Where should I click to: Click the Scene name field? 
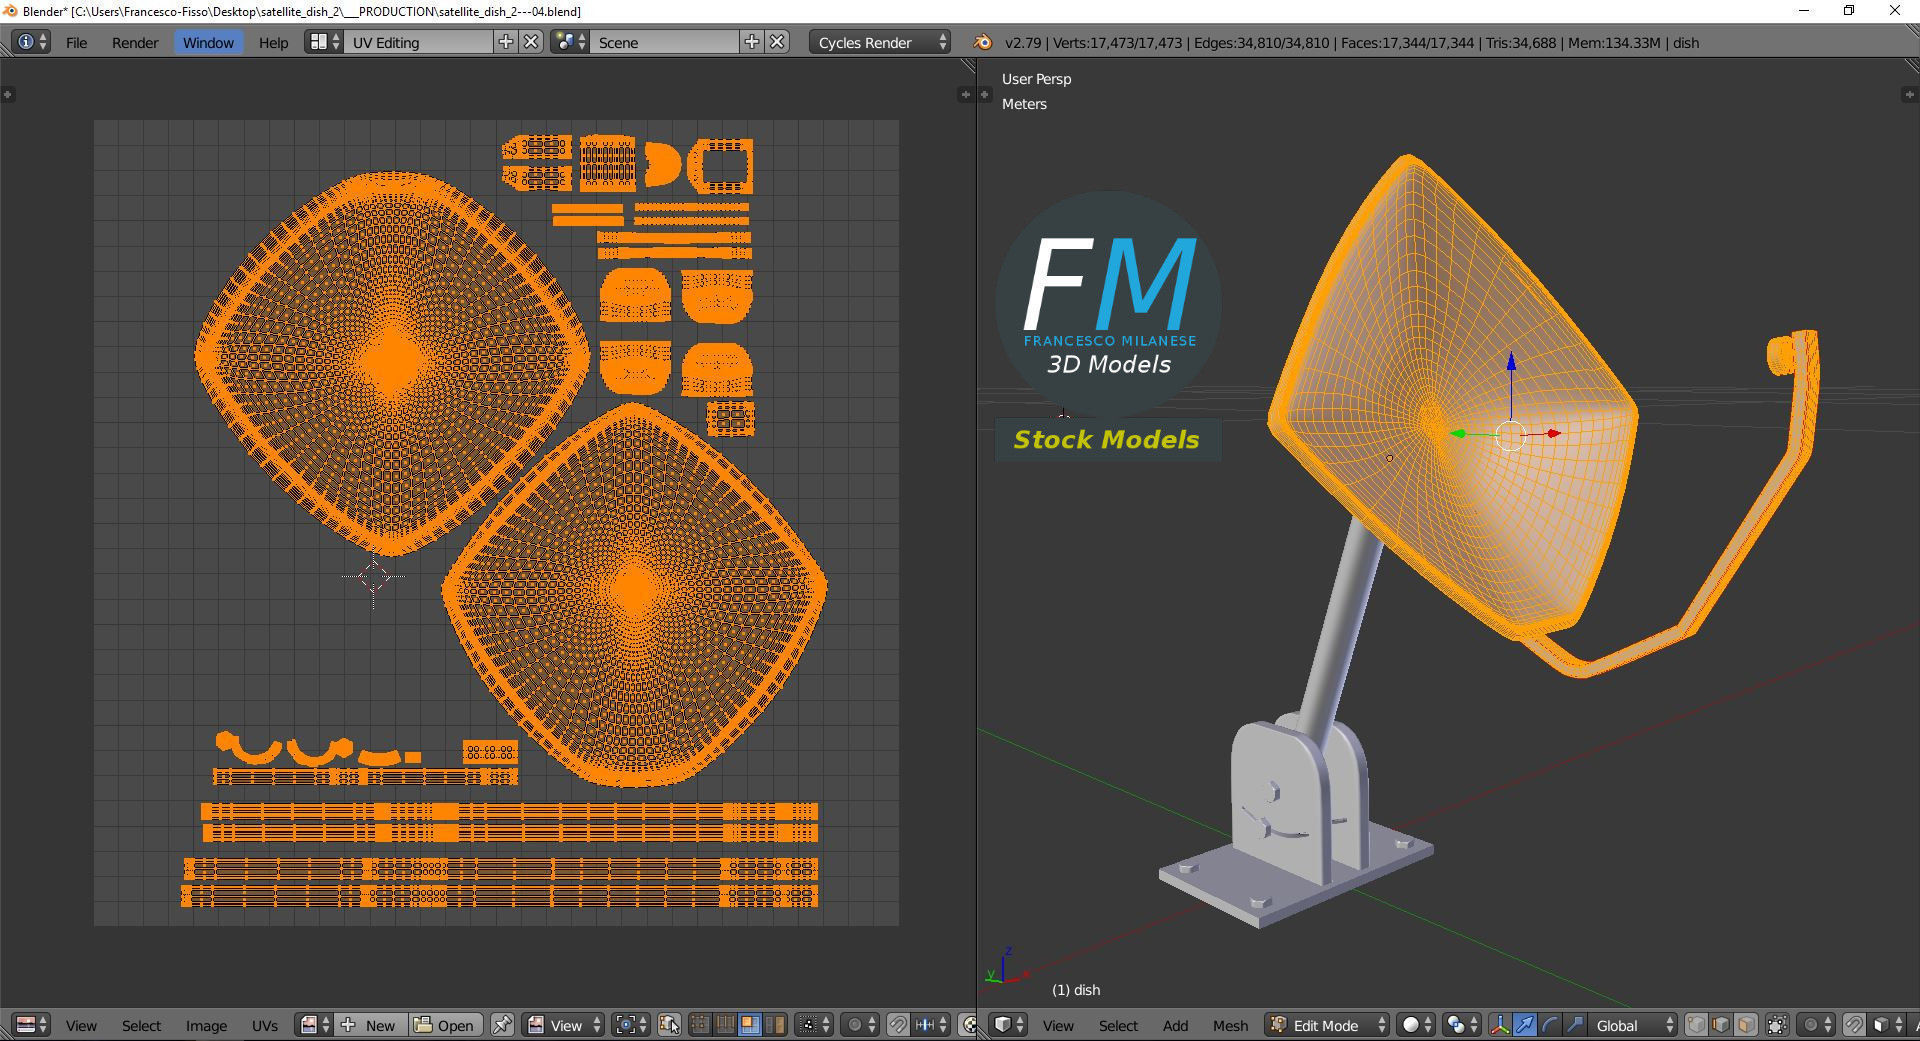665,42
